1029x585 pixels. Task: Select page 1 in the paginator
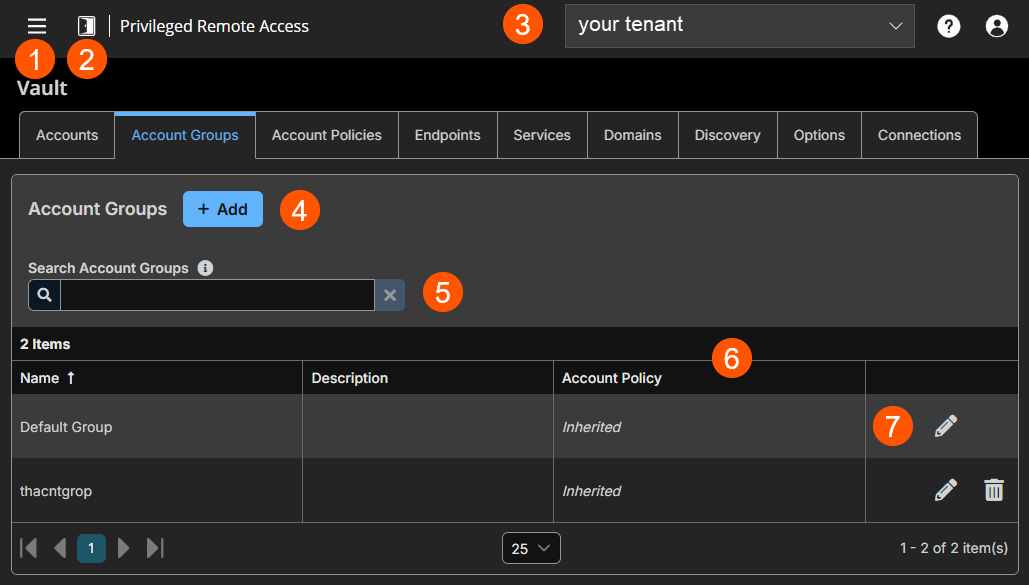click(x=91, y=548)
